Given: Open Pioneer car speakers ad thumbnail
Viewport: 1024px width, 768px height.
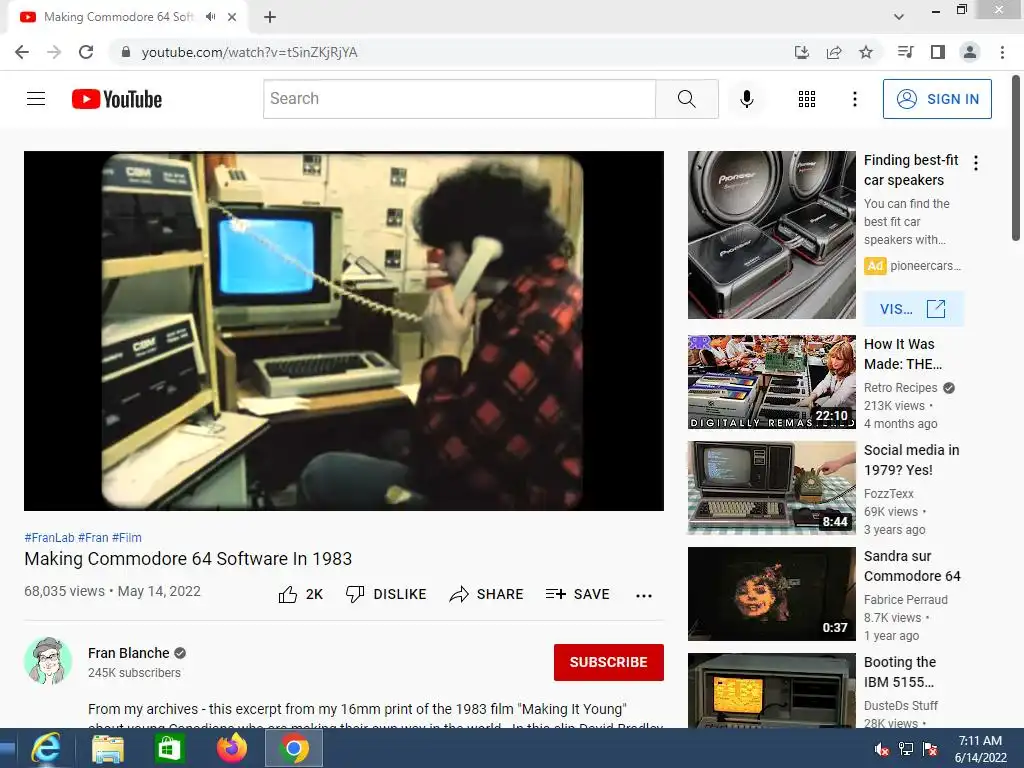Looking at the screenshot, I should [x=771, y=235].
